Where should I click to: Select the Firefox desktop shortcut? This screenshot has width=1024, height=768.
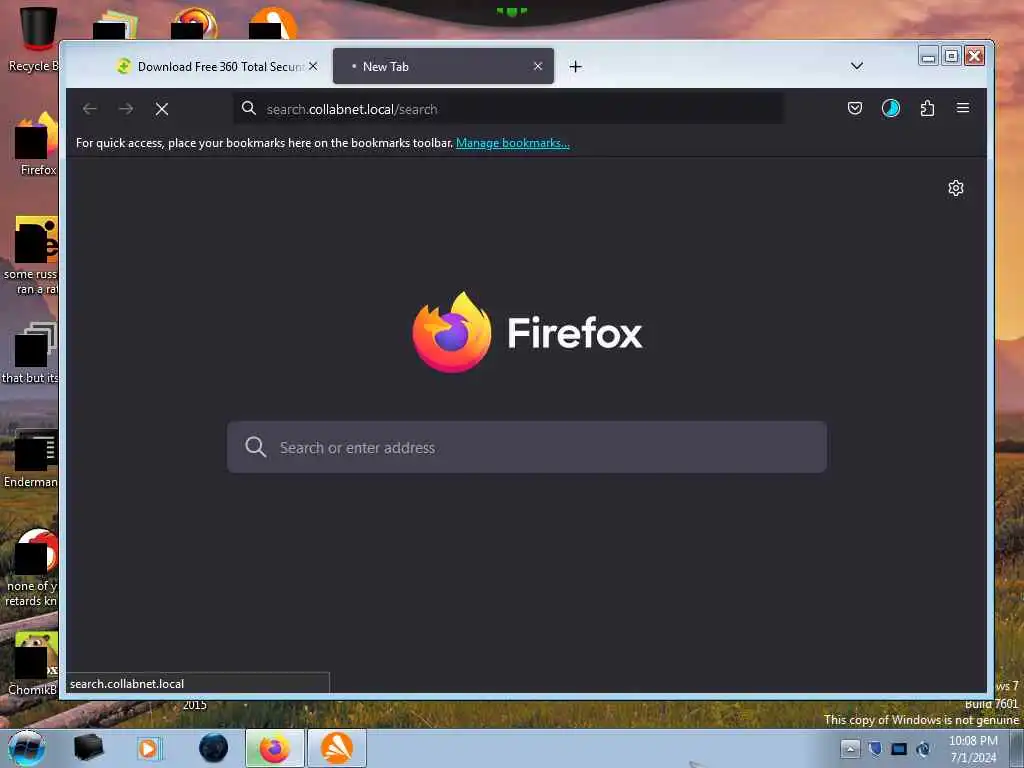(x=37, y=144)
